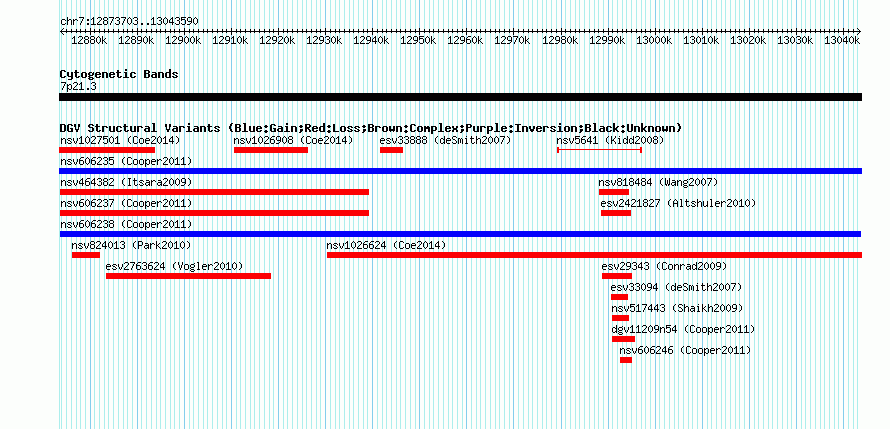The width and height of the screenshot is (890, 429).
Task: Select the nsv606238 blue gain bar
Action: 460,234
